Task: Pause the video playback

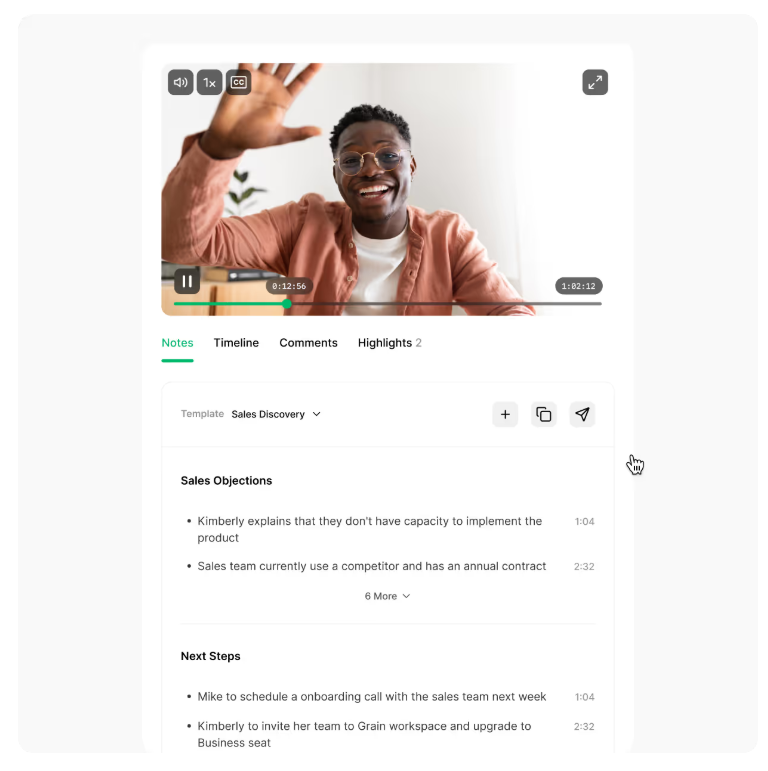Action: (x=187, y=281)
